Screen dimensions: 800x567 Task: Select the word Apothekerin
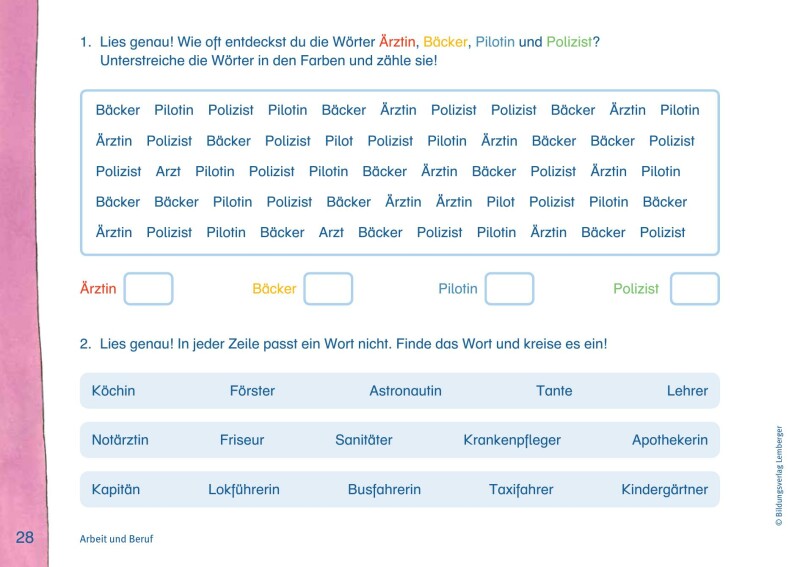pos(669,440)
